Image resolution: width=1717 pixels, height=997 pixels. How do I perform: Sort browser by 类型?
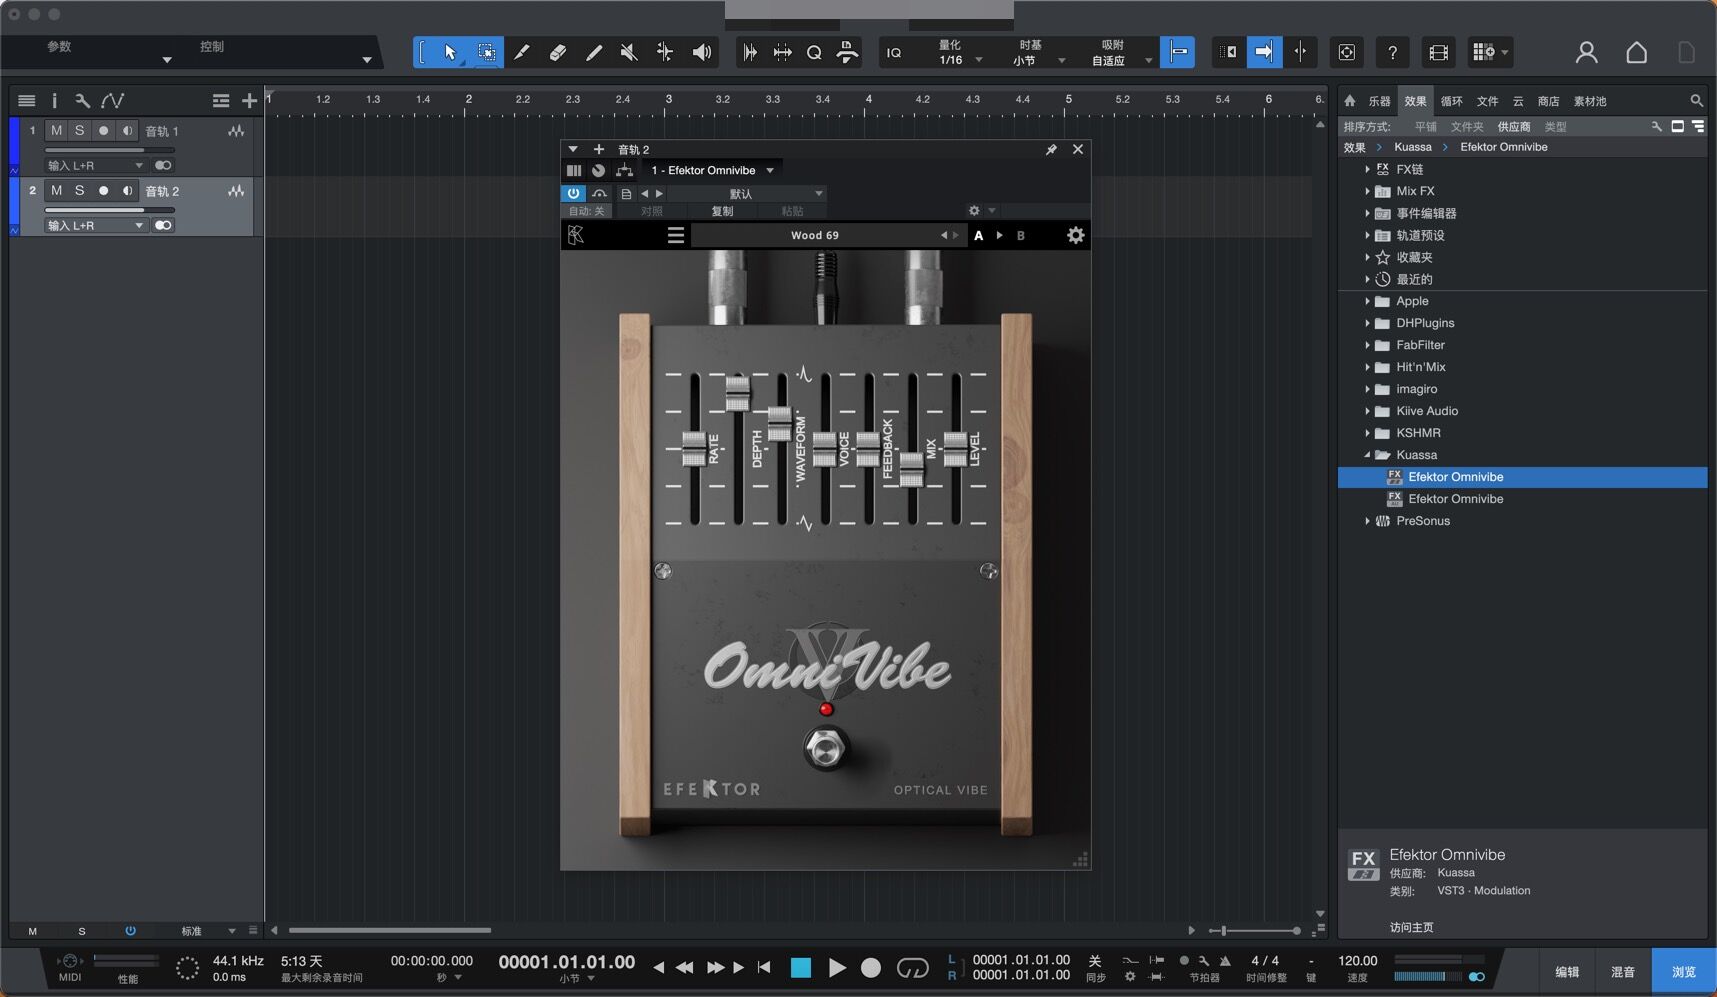(x=1555, y=127)
